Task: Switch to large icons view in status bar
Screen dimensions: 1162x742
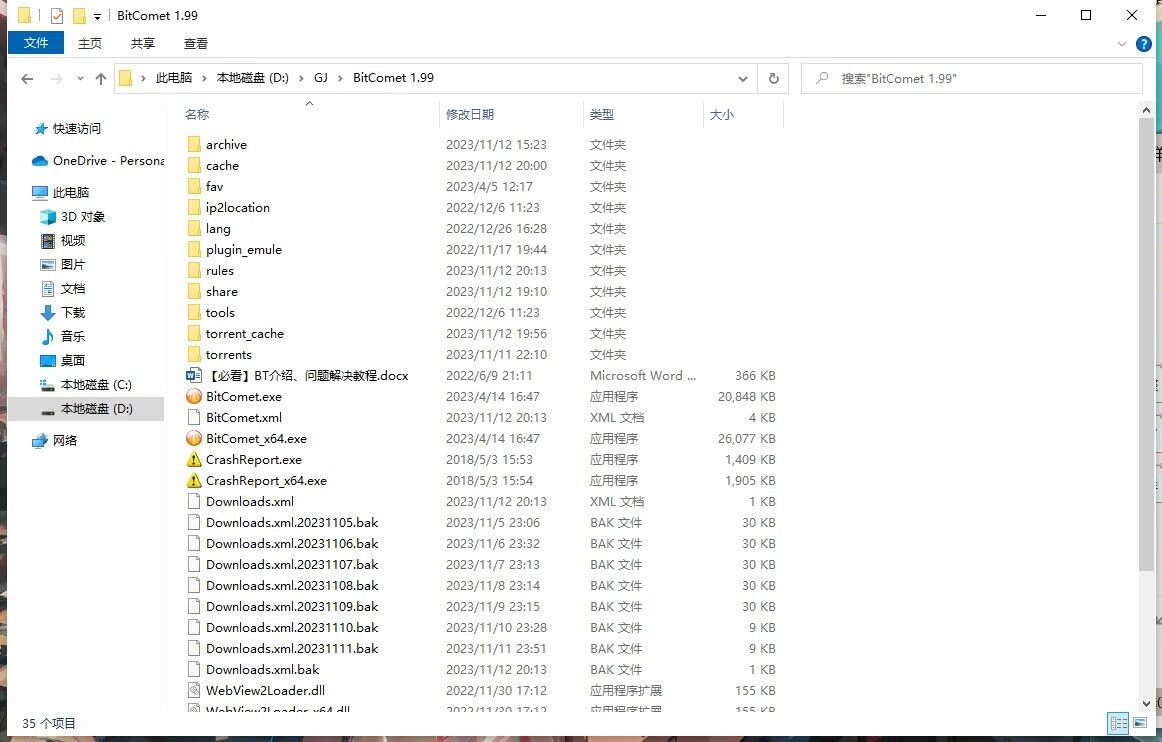Action: click(1140, 723)
